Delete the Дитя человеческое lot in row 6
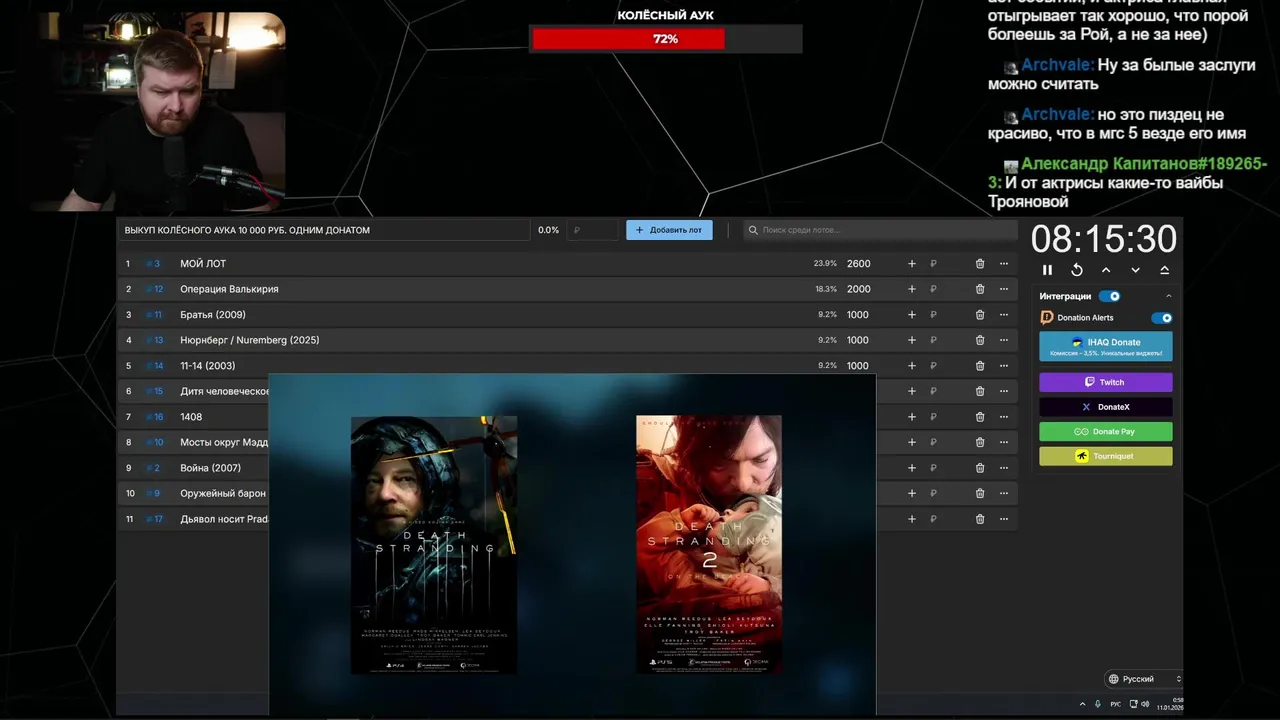This screenshot has width=1280, height=720. tap(980, 391)
